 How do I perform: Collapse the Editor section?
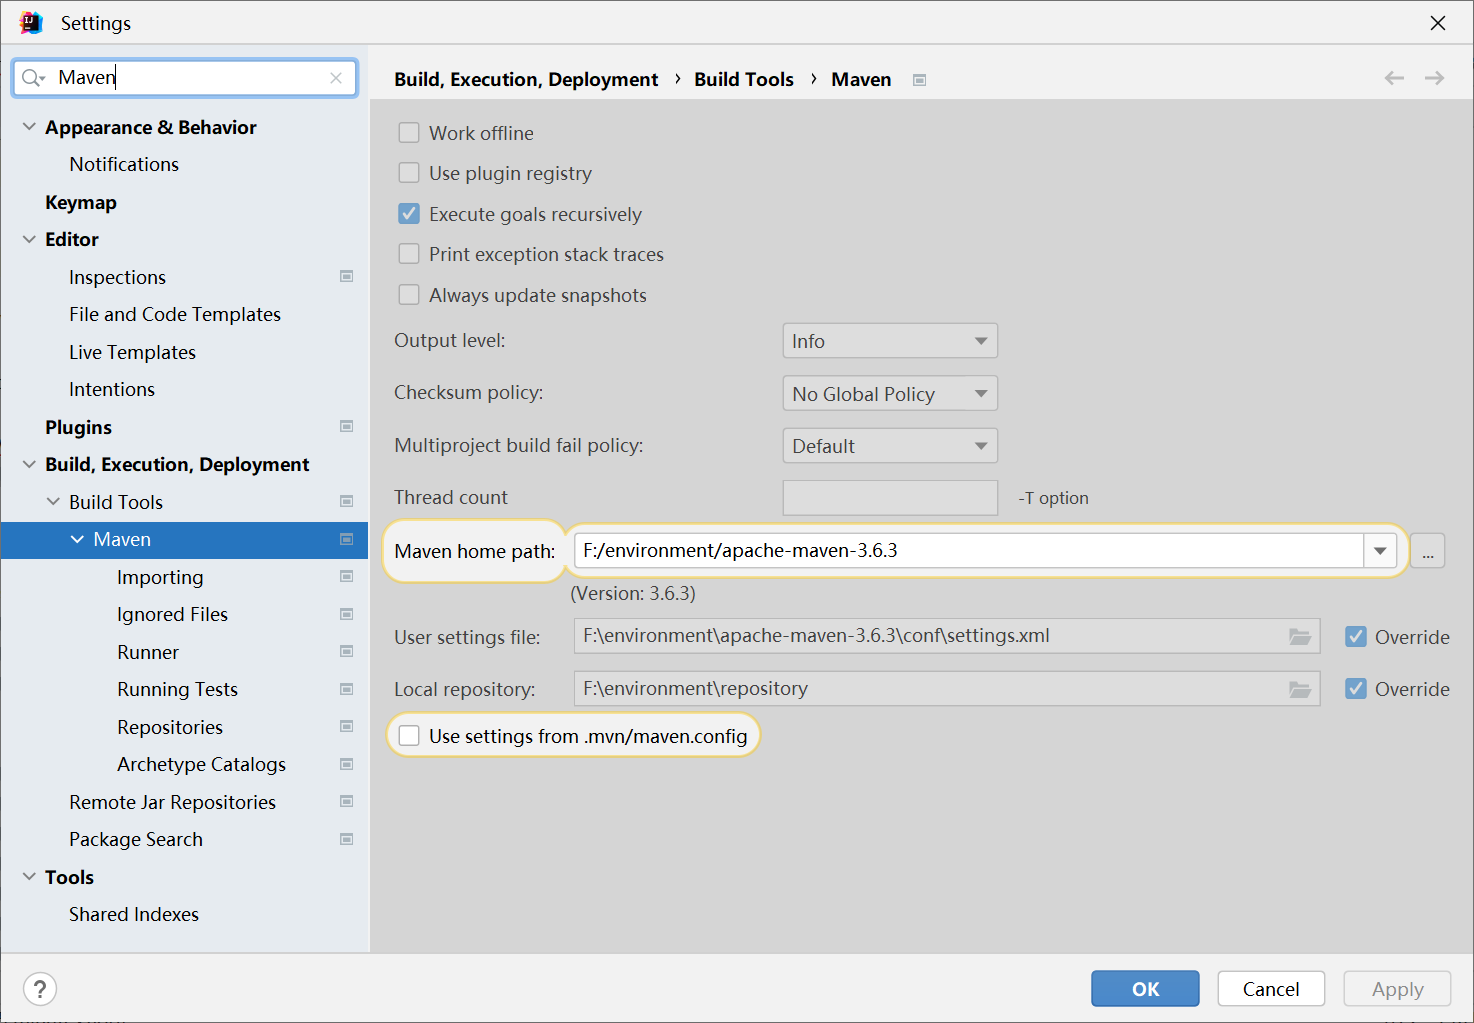29,239
